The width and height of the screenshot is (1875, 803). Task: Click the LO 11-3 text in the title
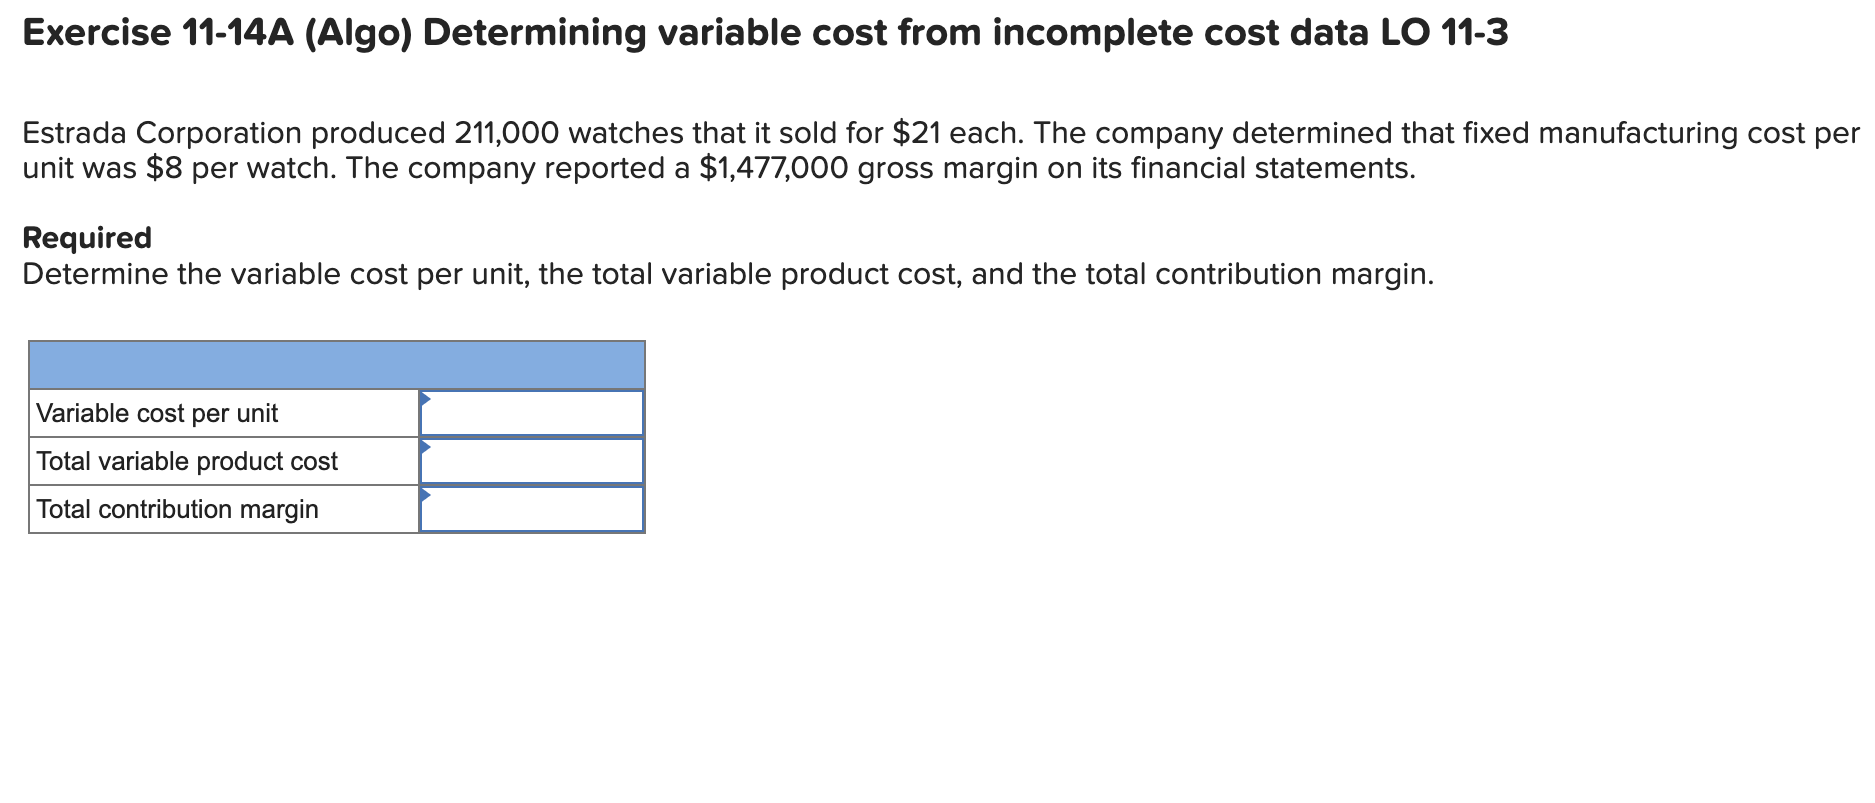click(x=1441, y=32)
